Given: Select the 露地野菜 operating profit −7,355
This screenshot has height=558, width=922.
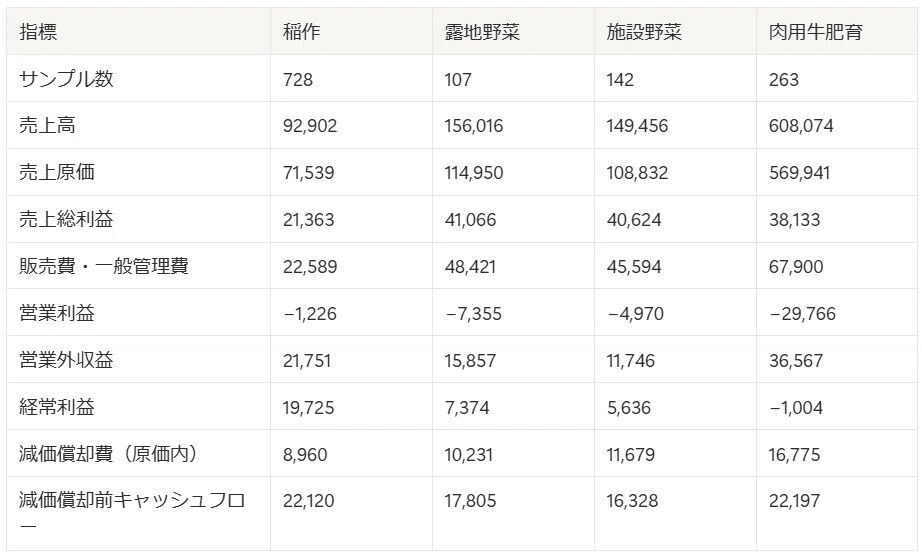Looking at the screenshot, I should point(473,313).
